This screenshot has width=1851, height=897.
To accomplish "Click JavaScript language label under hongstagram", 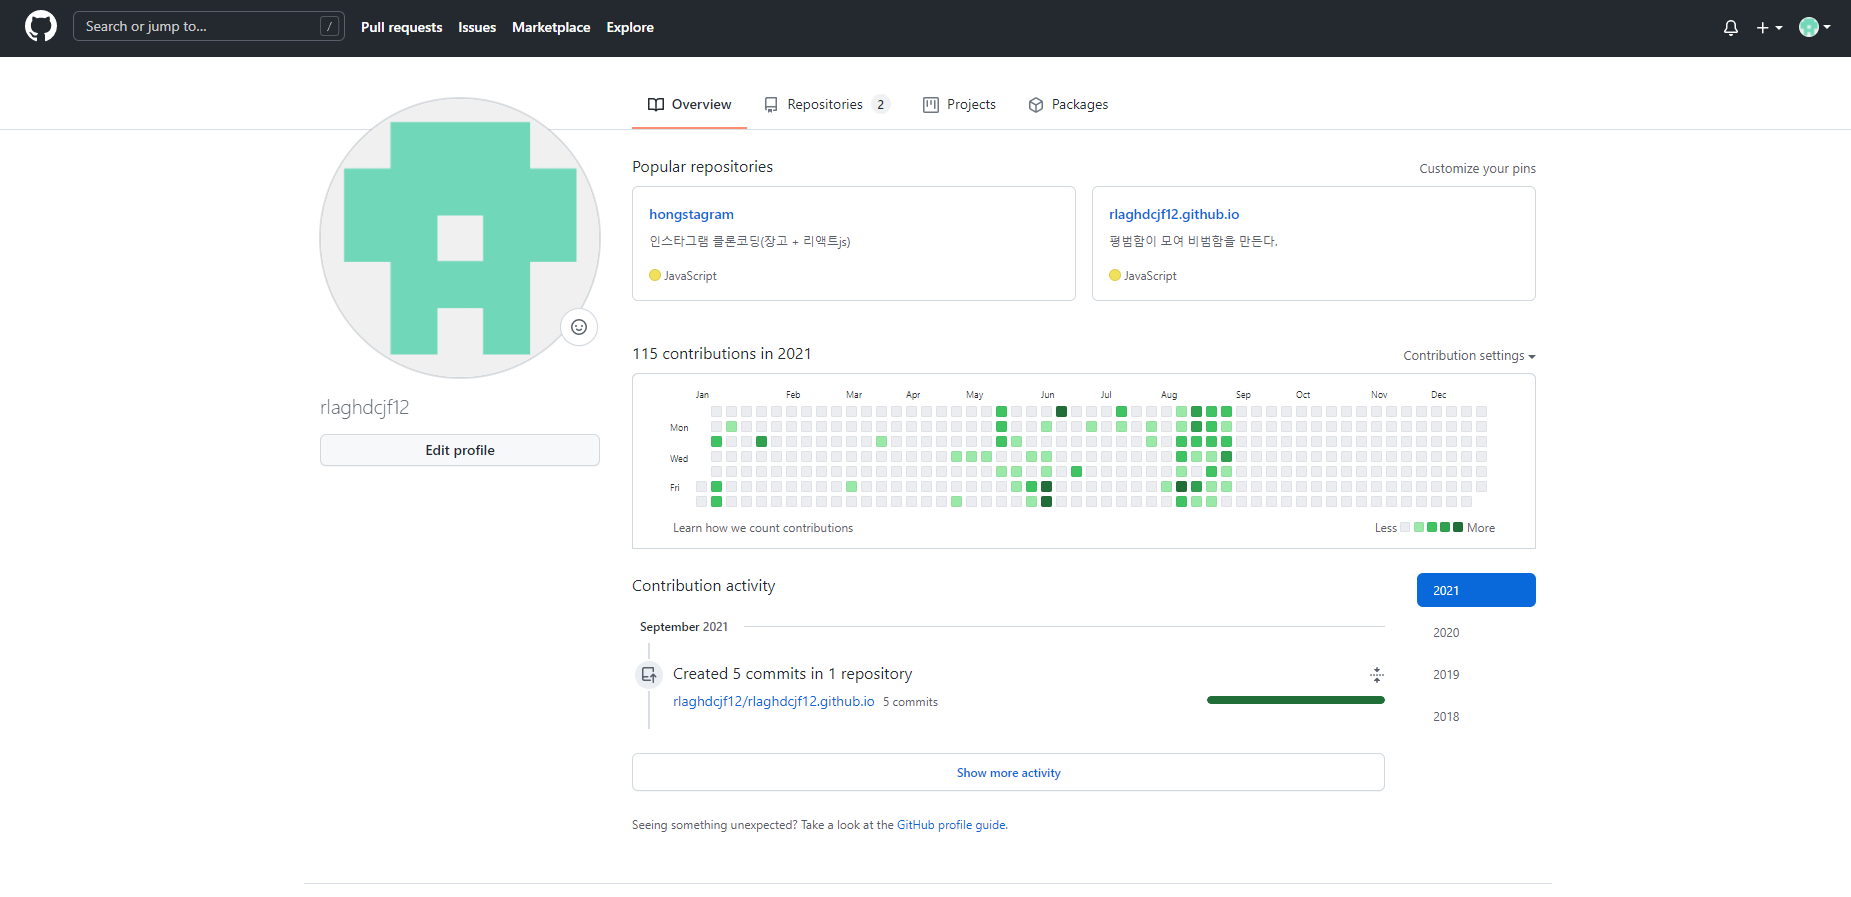I will click(690, 276).
